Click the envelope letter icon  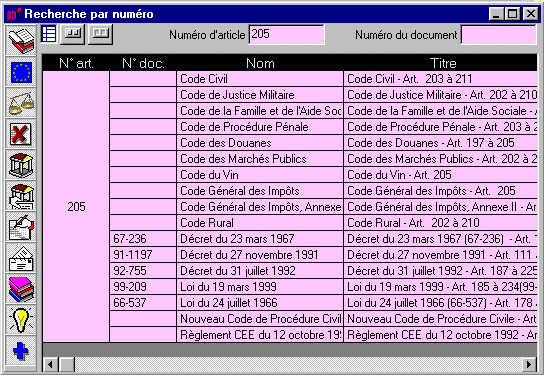click(x=21, y=258)
